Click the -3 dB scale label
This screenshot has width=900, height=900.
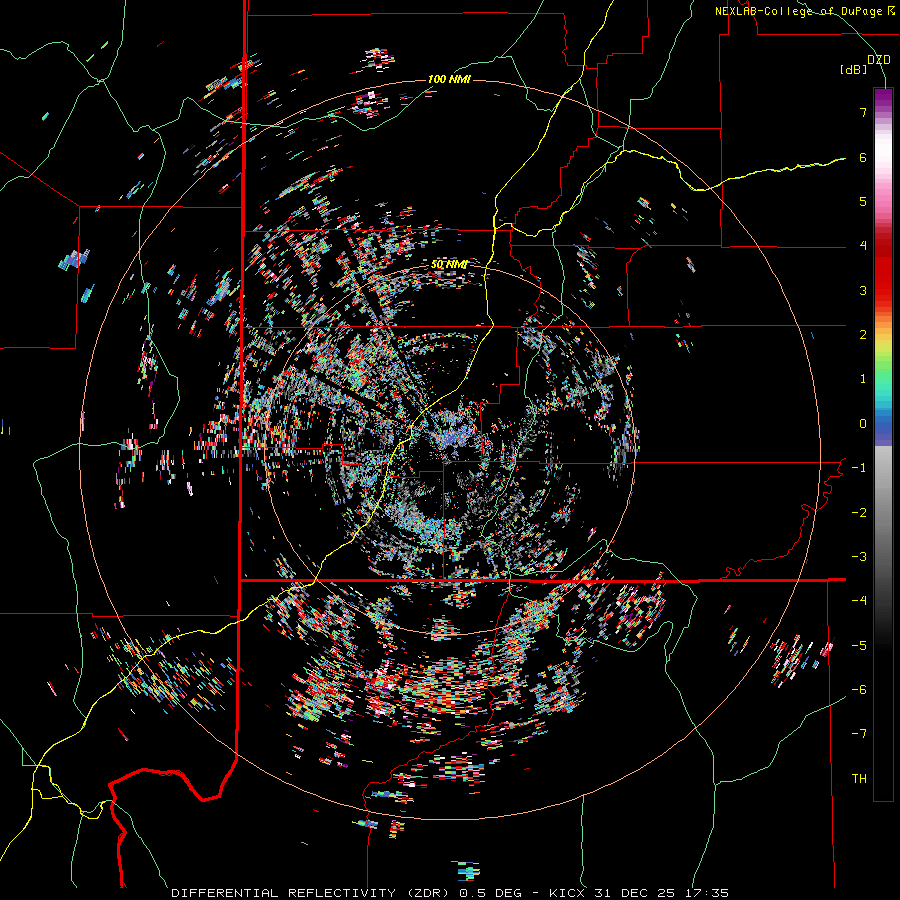[x=859, y=557]
